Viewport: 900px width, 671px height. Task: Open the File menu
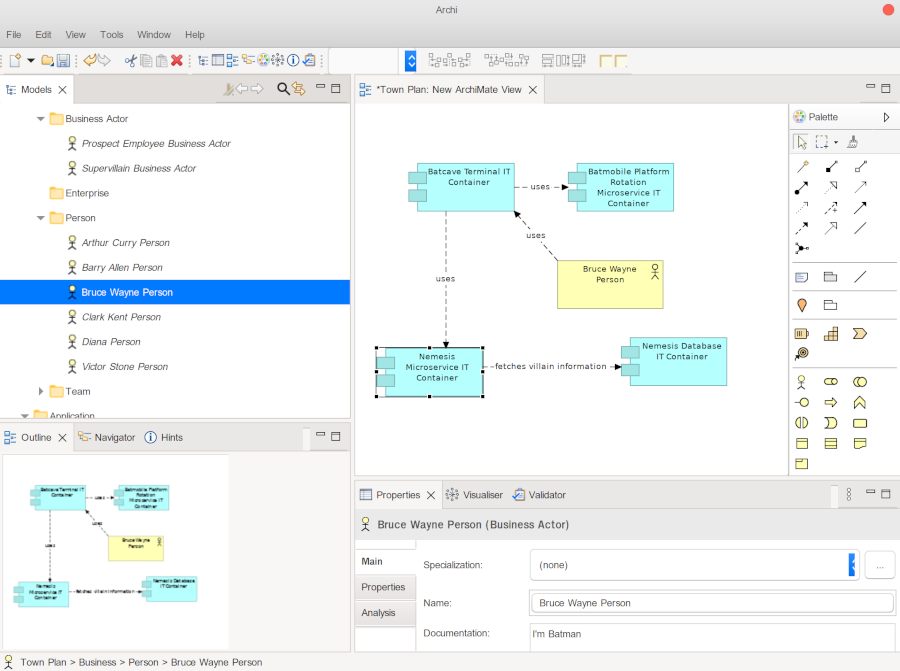point(14,34)
